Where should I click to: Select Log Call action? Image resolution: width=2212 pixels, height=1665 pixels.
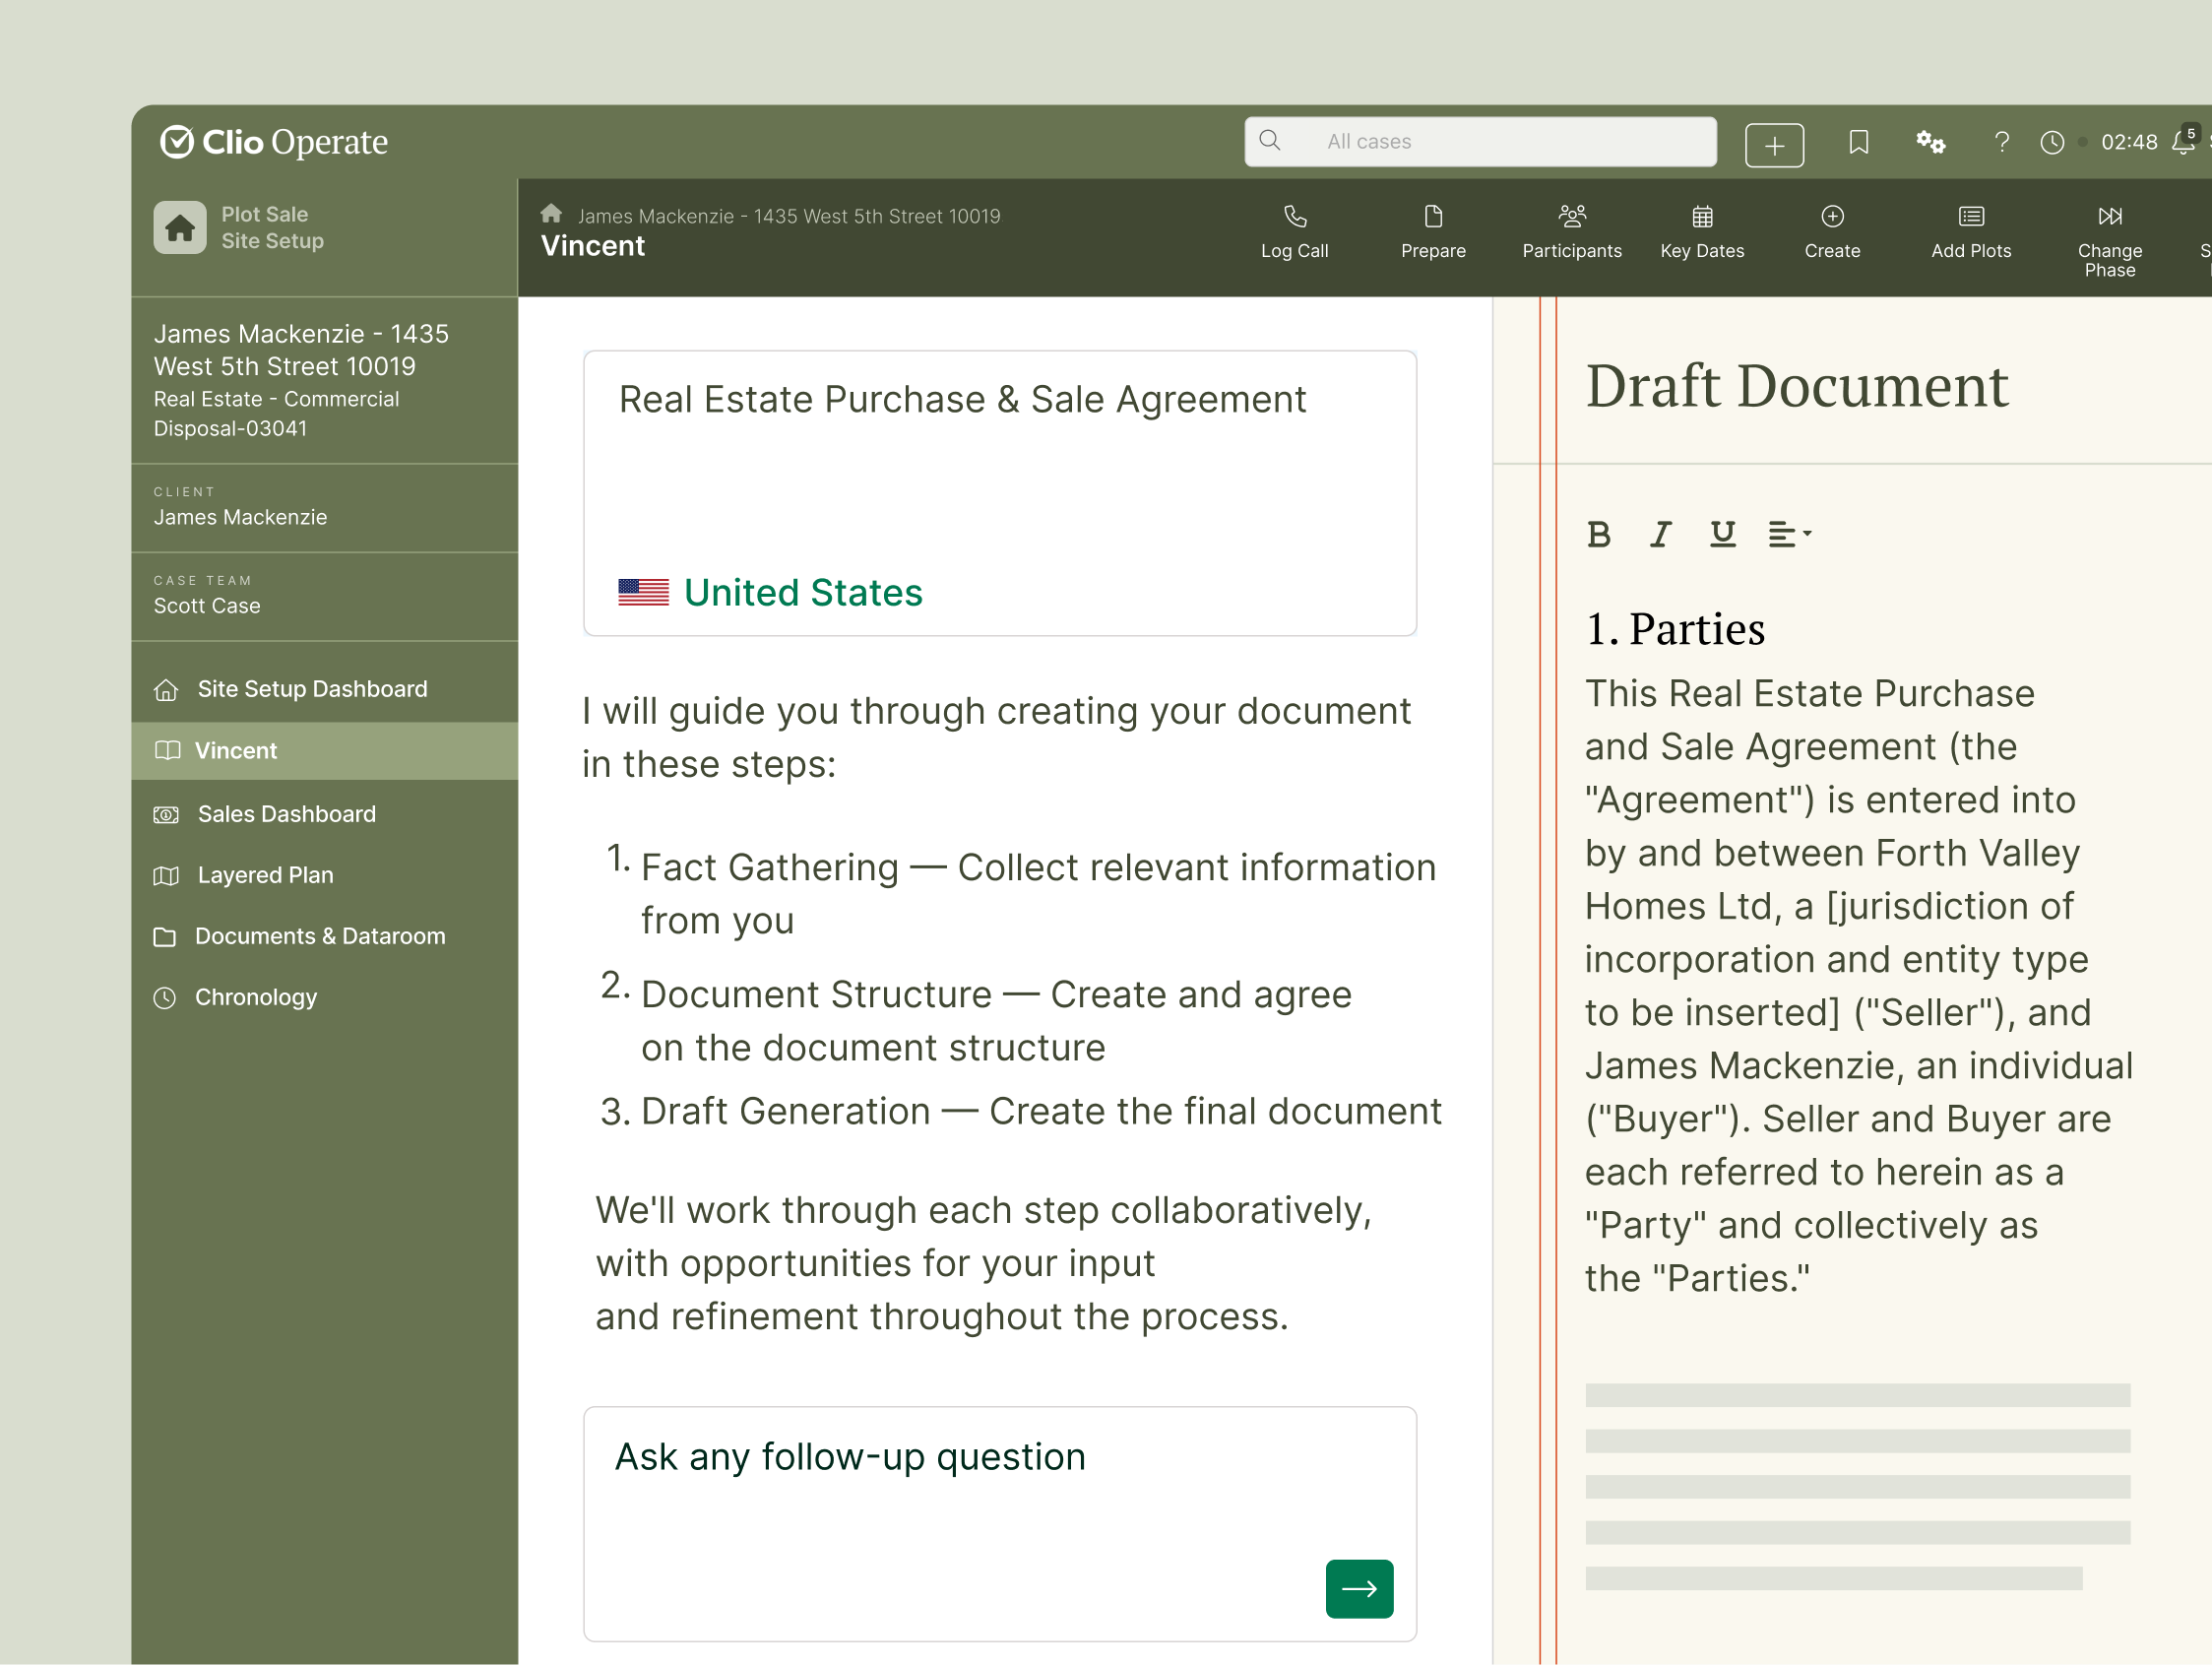pos(1294,232)
